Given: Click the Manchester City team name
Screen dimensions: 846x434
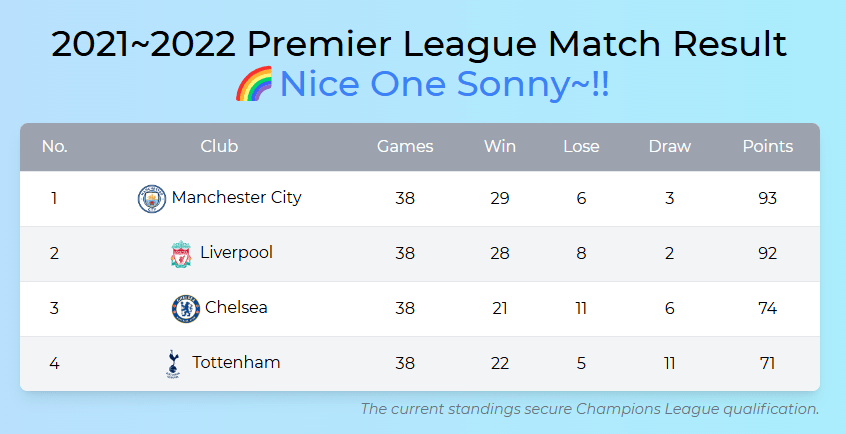Looking at the screenshot, I should click(x=236, y=198).
